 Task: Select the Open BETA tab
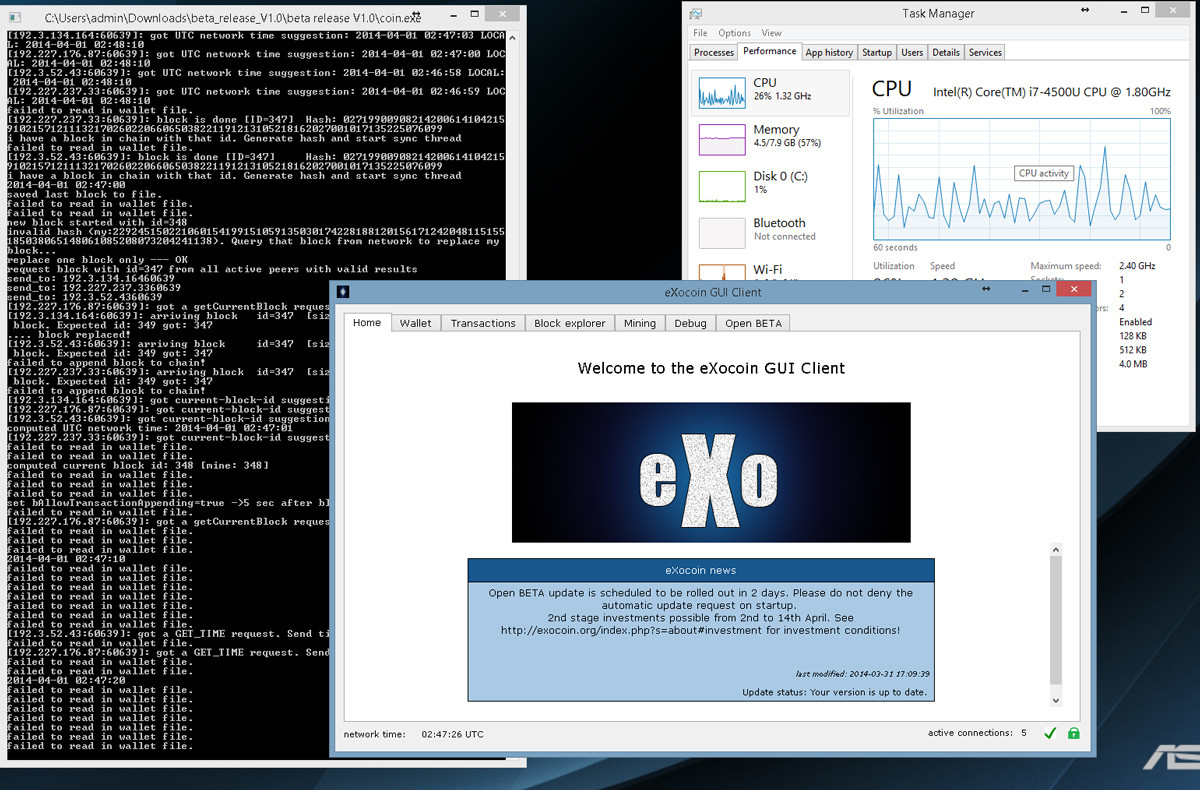click(x=754, y=323)
